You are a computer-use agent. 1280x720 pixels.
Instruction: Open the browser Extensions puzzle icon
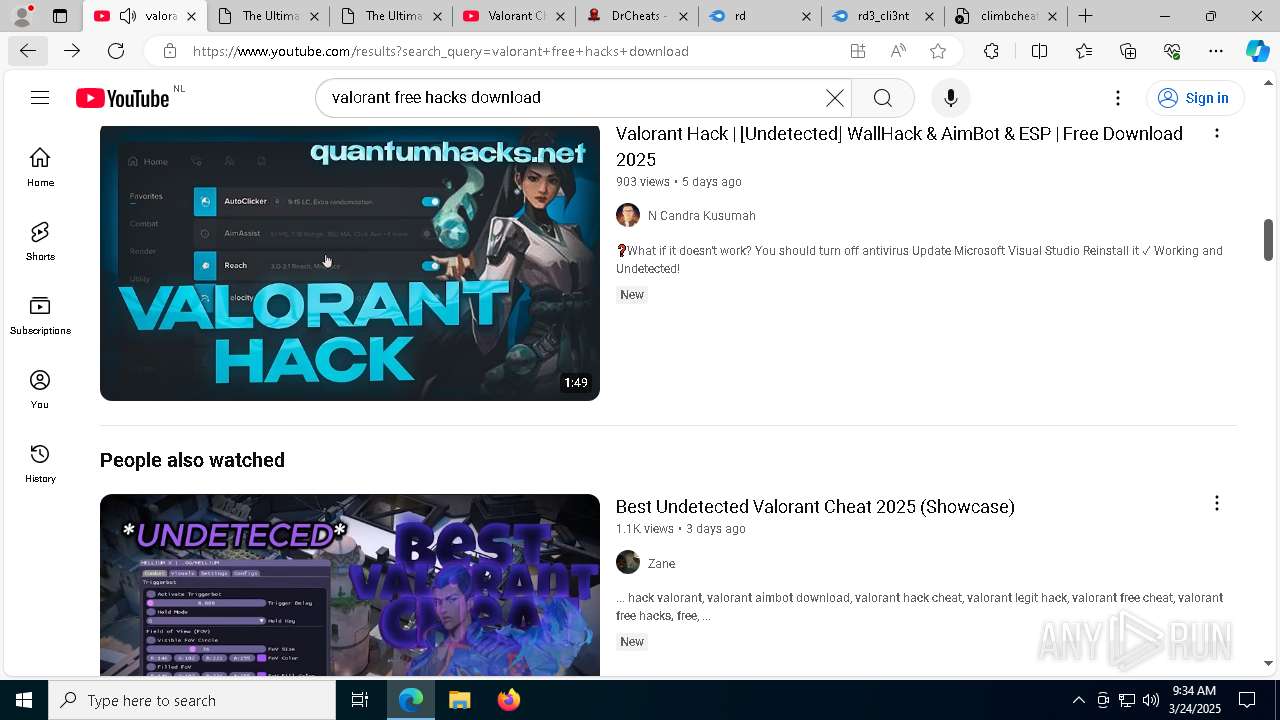[x=991, y=51]
